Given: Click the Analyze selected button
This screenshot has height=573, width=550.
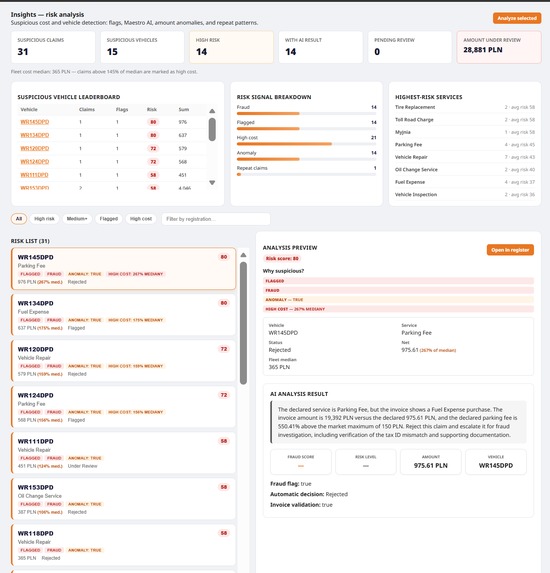Looking at the screenshot, I should point(517,18).
